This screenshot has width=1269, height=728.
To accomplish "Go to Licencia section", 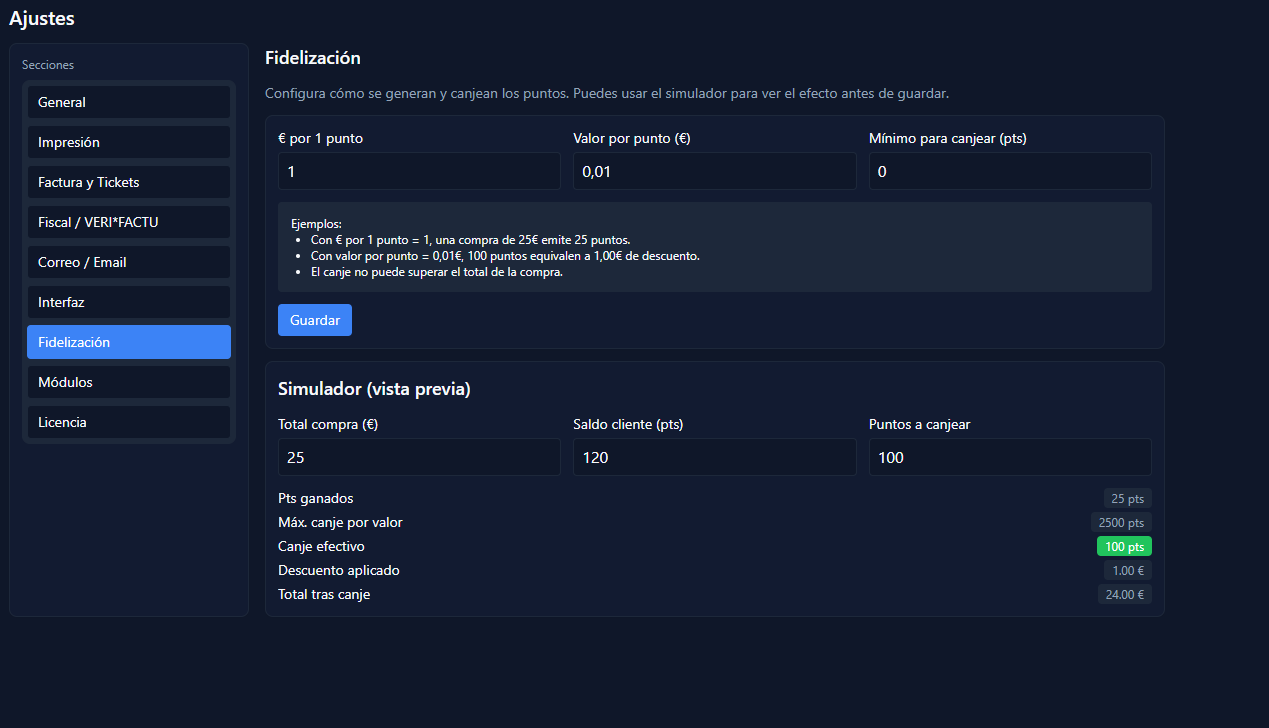I will tap(128, 422).
